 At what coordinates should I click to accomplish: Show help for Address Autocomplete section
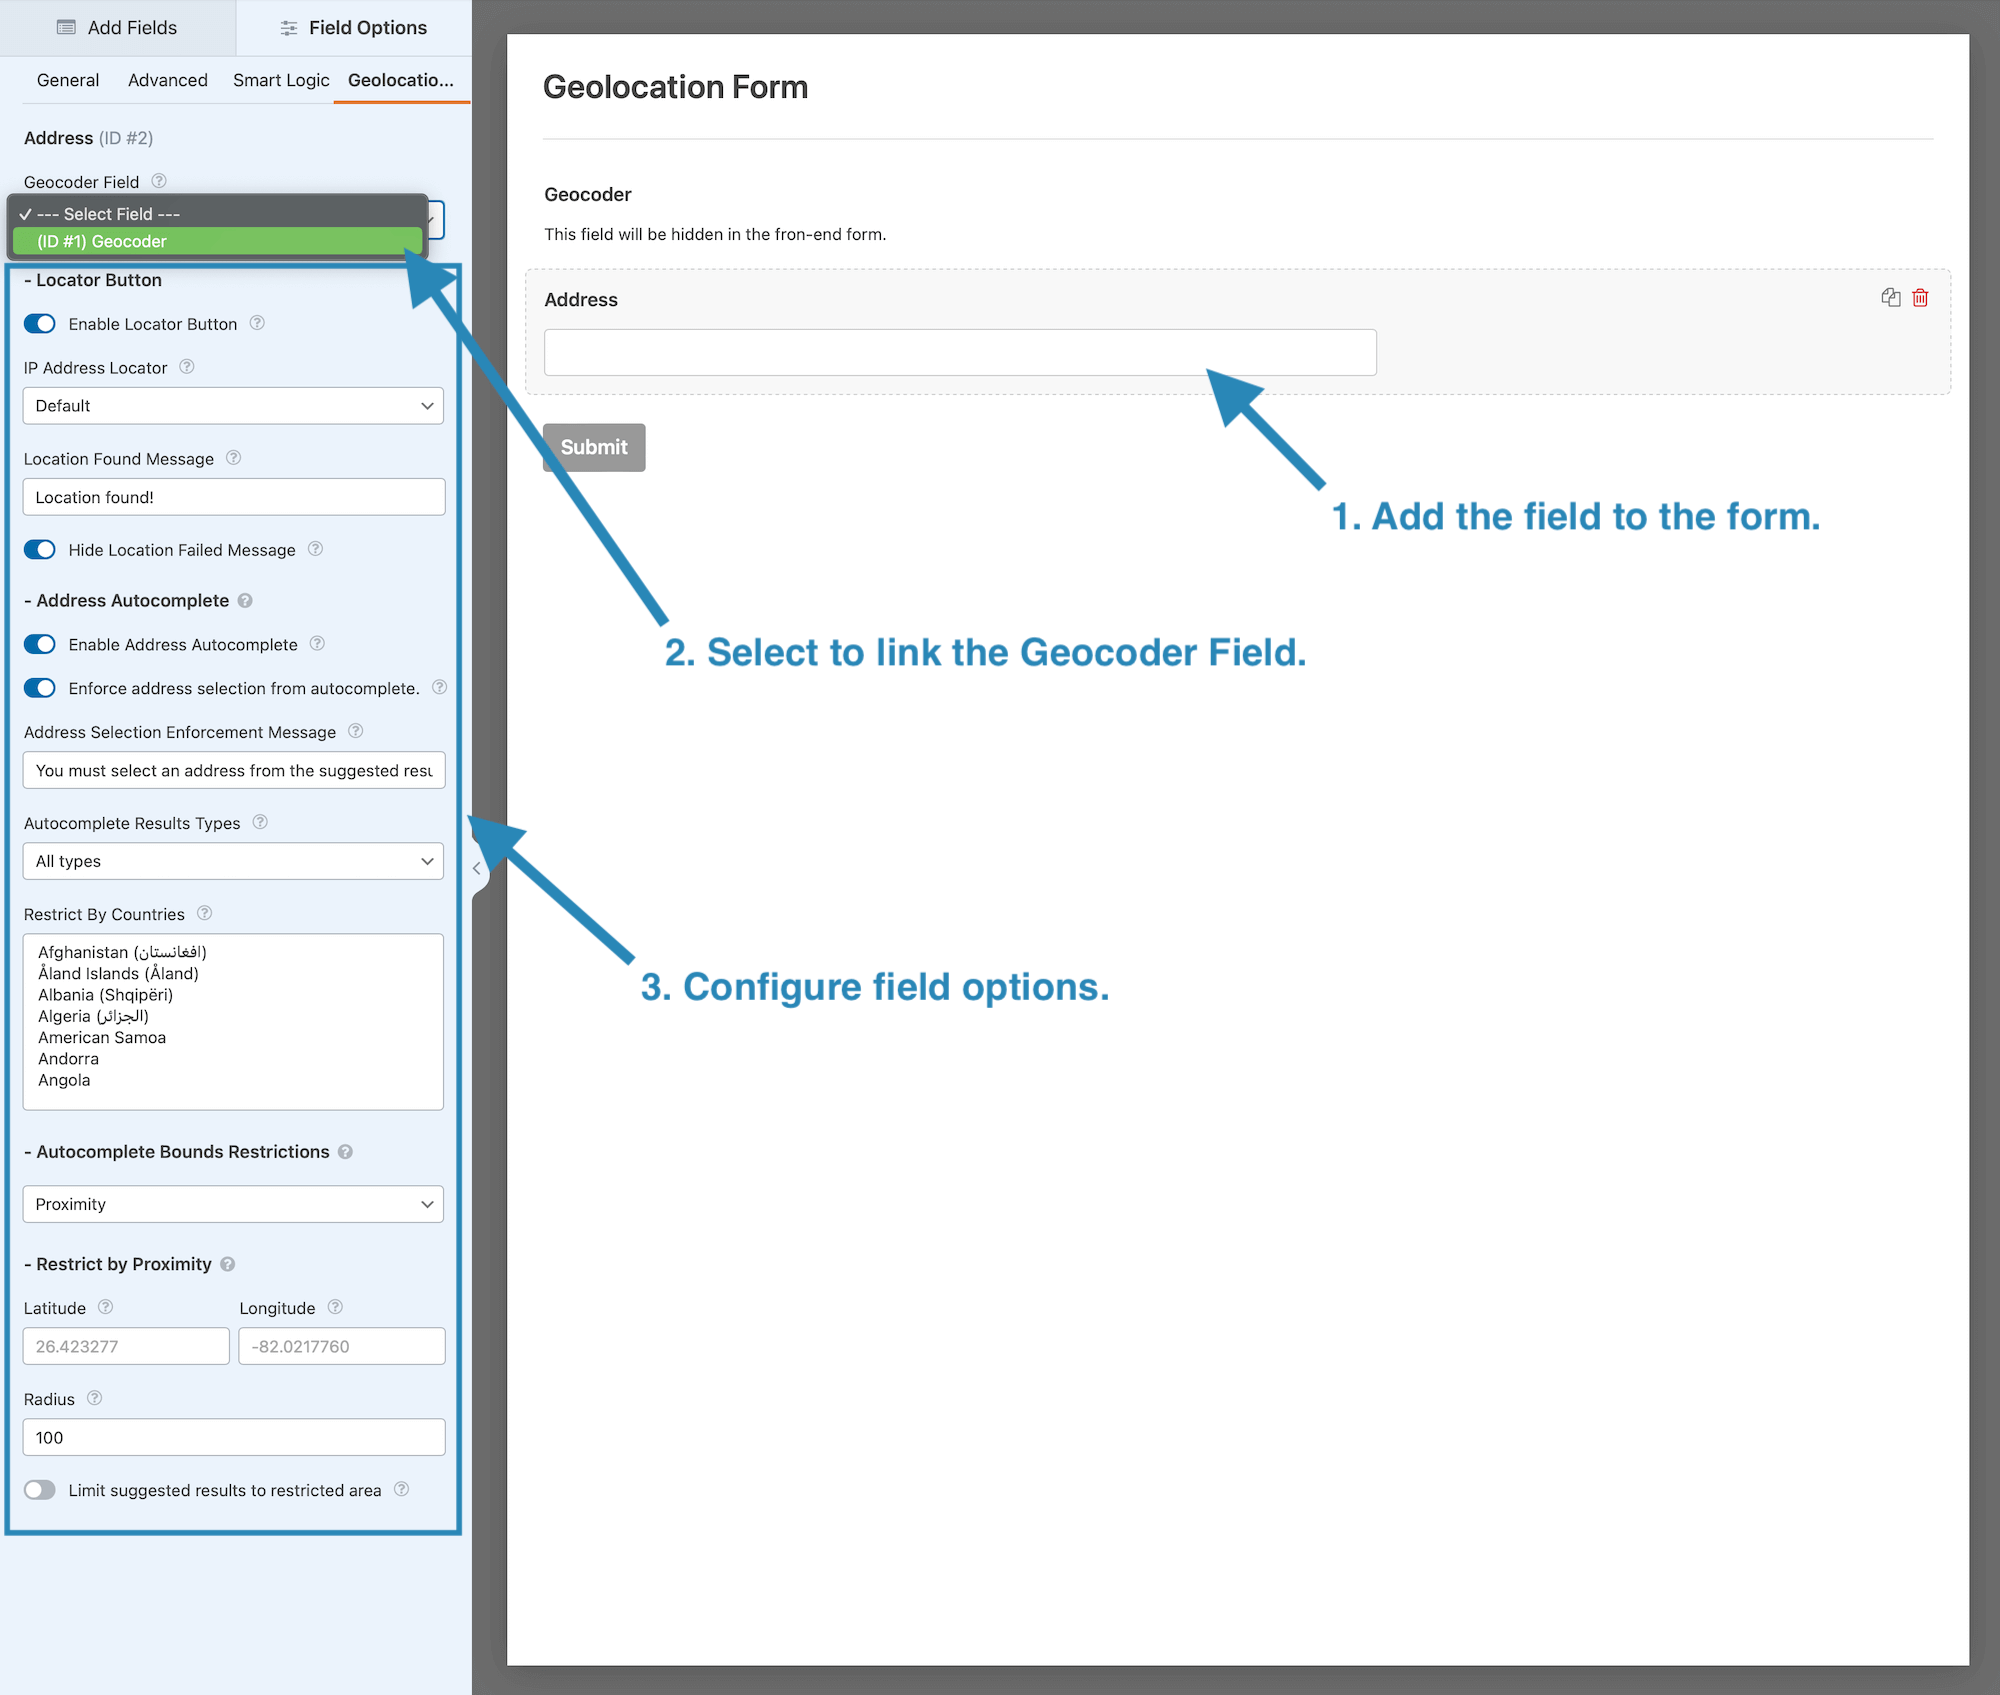tap(246, 601)
